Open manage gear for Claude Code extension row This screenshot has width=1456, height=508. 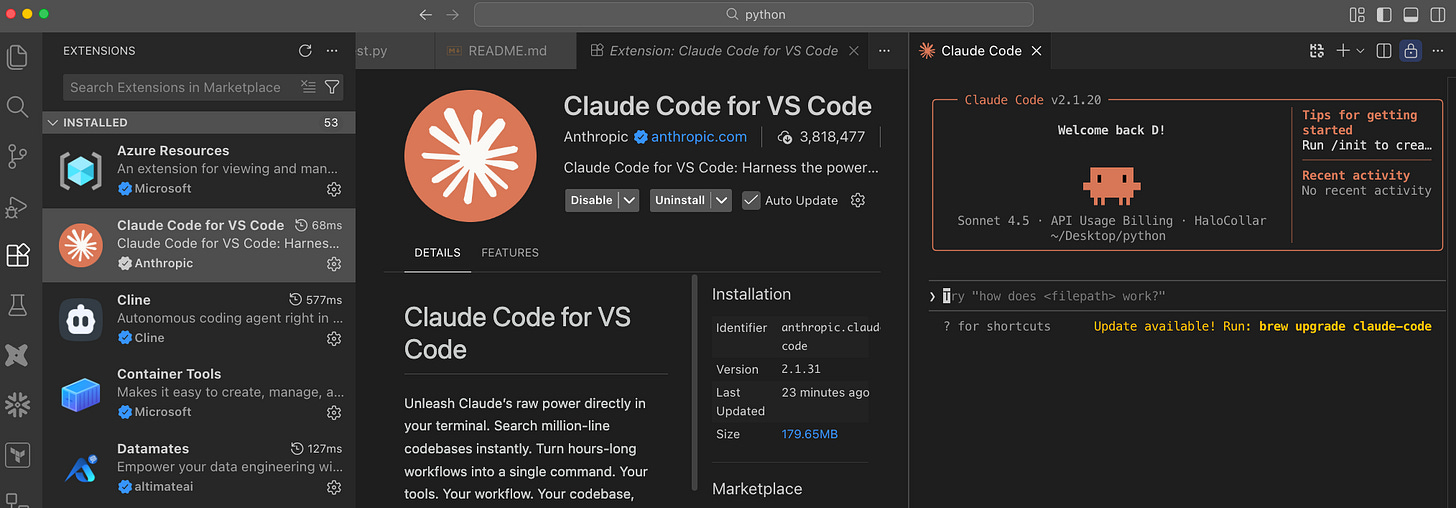[334, 264]
